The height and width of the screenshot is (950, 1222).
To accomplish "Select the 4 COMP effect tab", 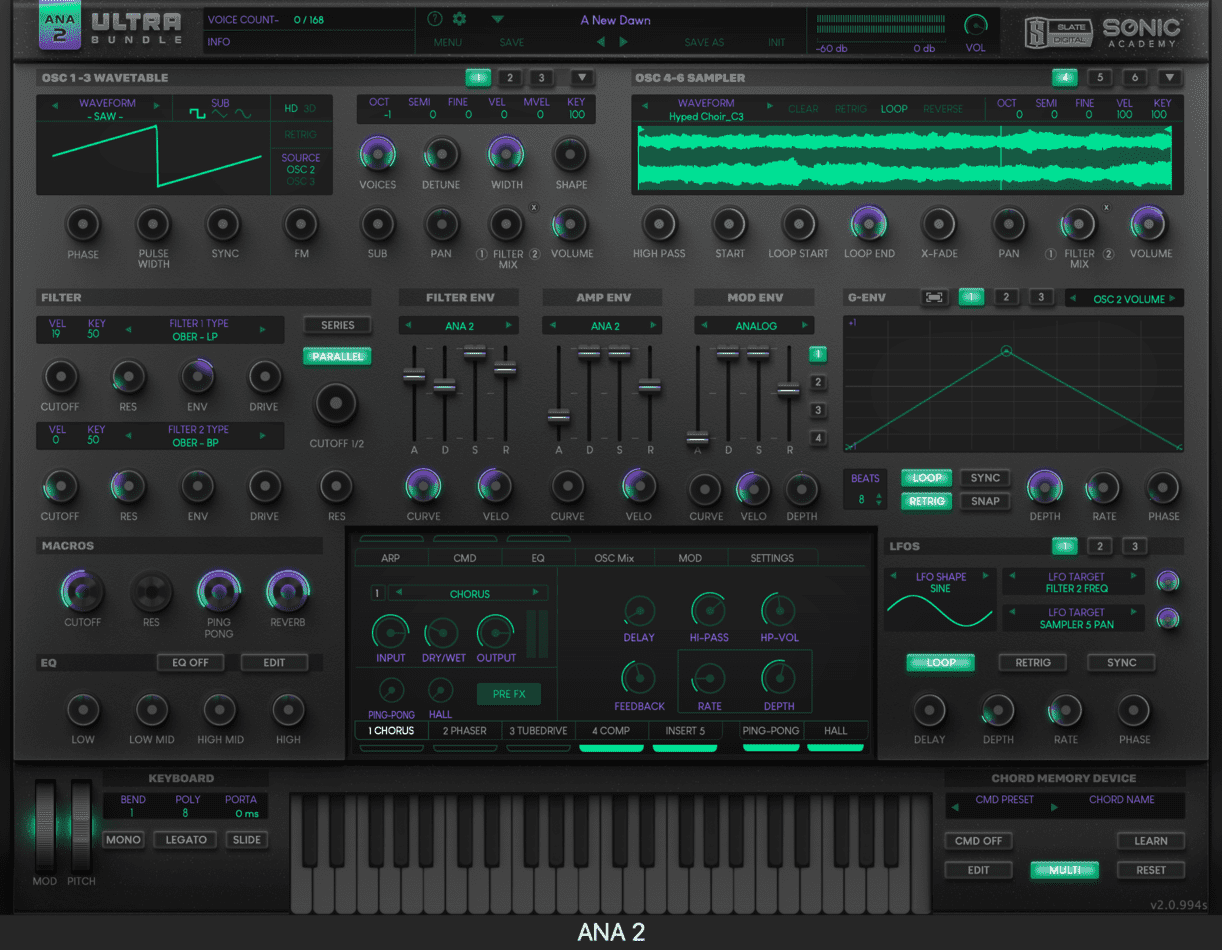I will point(611,731).
